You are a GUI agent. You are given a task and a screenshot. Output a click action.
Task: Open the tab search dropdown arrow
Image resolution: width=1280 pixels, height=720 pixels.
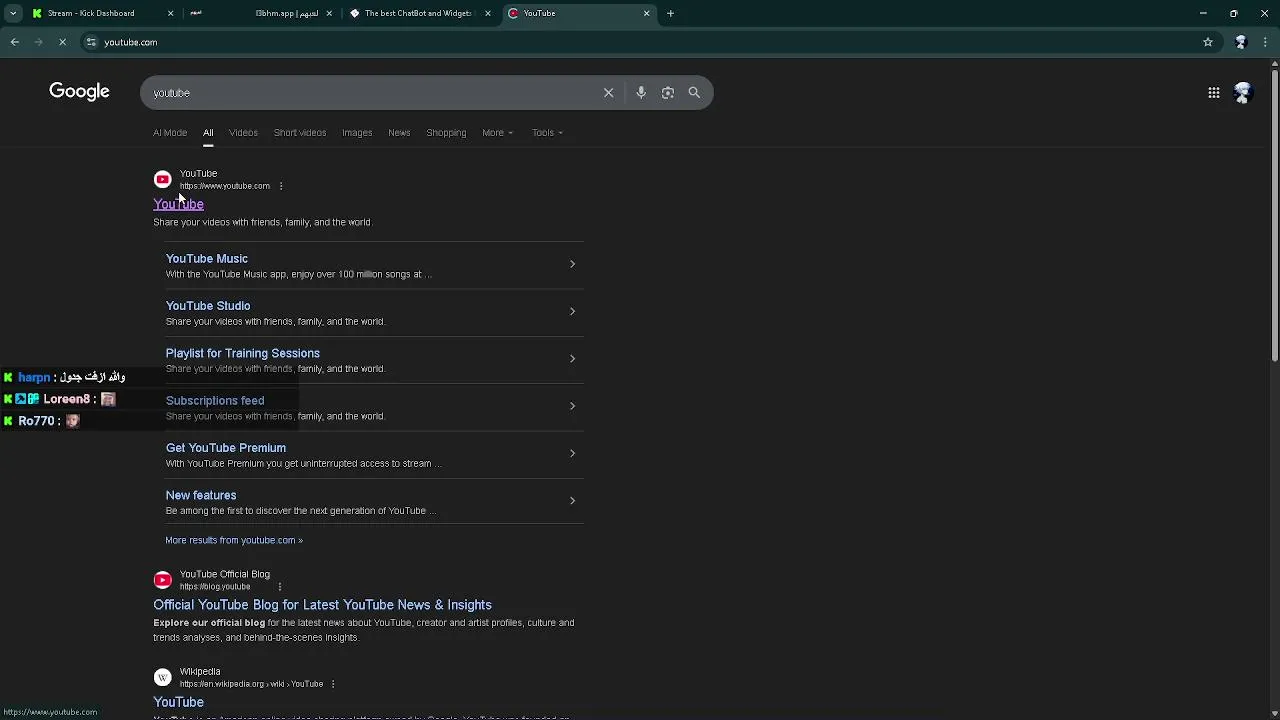(13, 13)
